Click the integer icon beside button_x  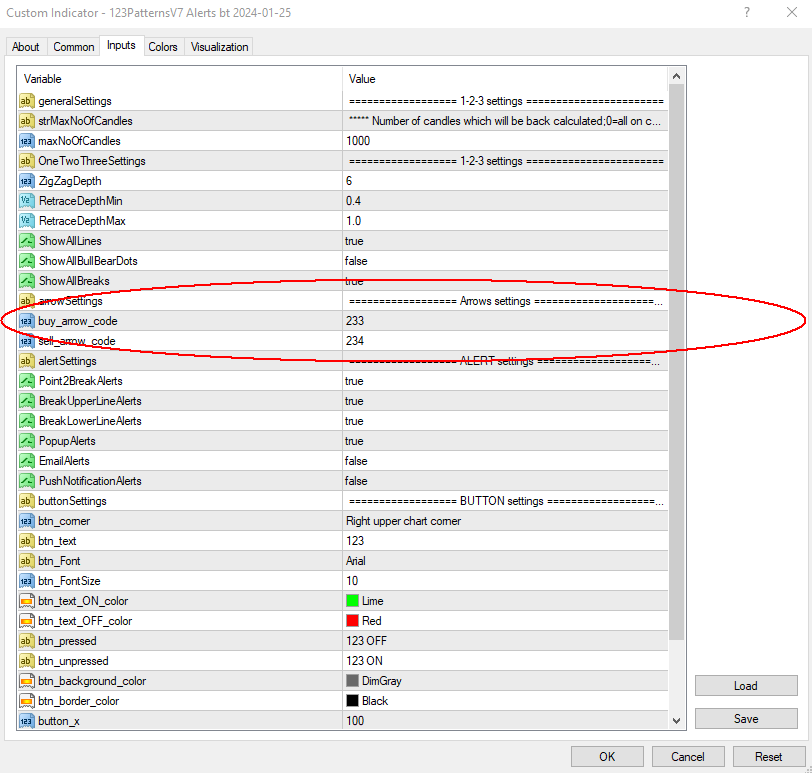tap(26, 721)
